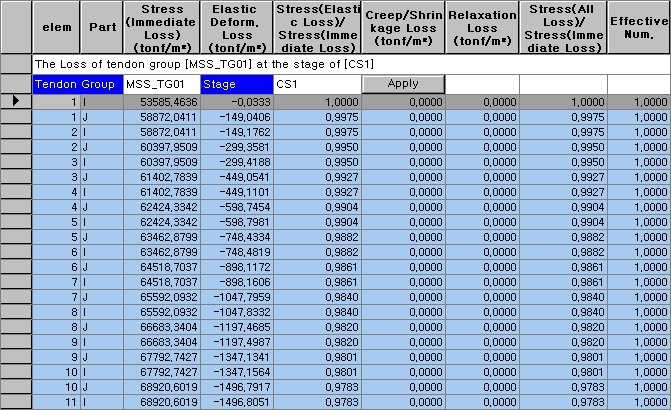Select elem number cell of row 11 I
Screen dimensions: 671x410
point(56,402)
